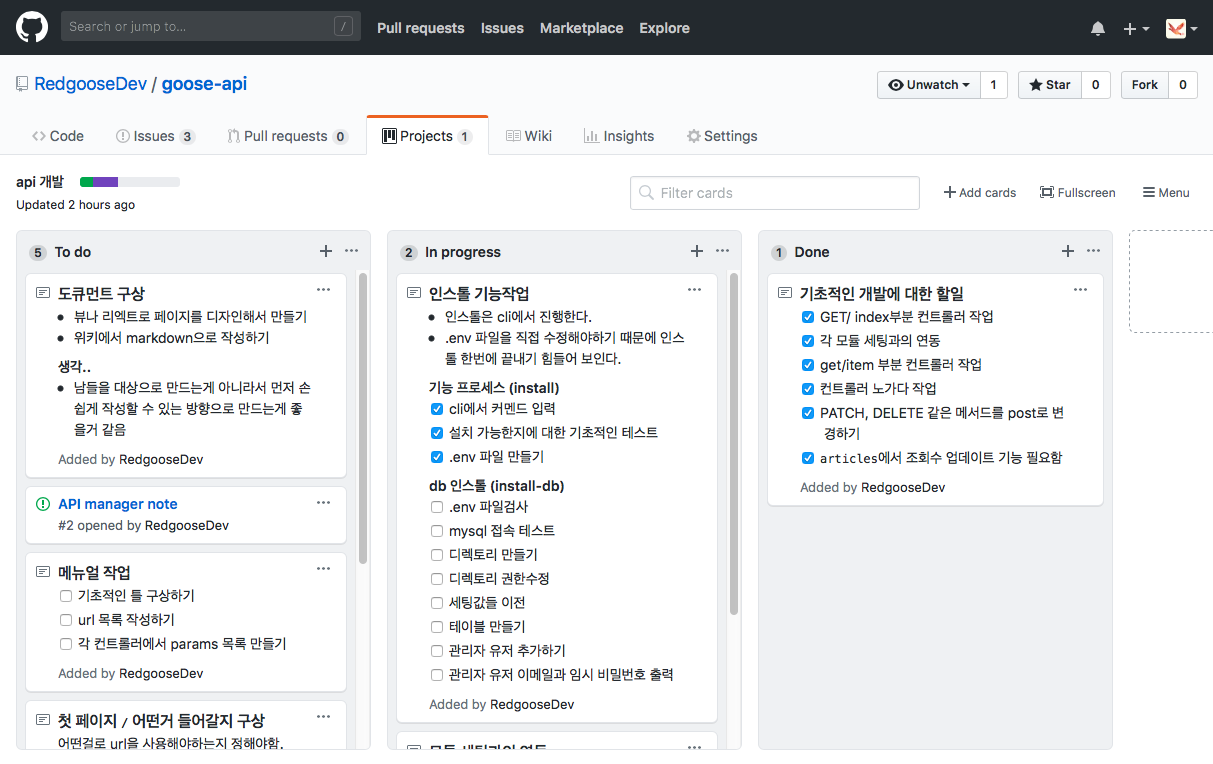The height and width of the screenshot is (764, 1213).
Task: Click the project progress bar
Action: [x=130, y=182]
